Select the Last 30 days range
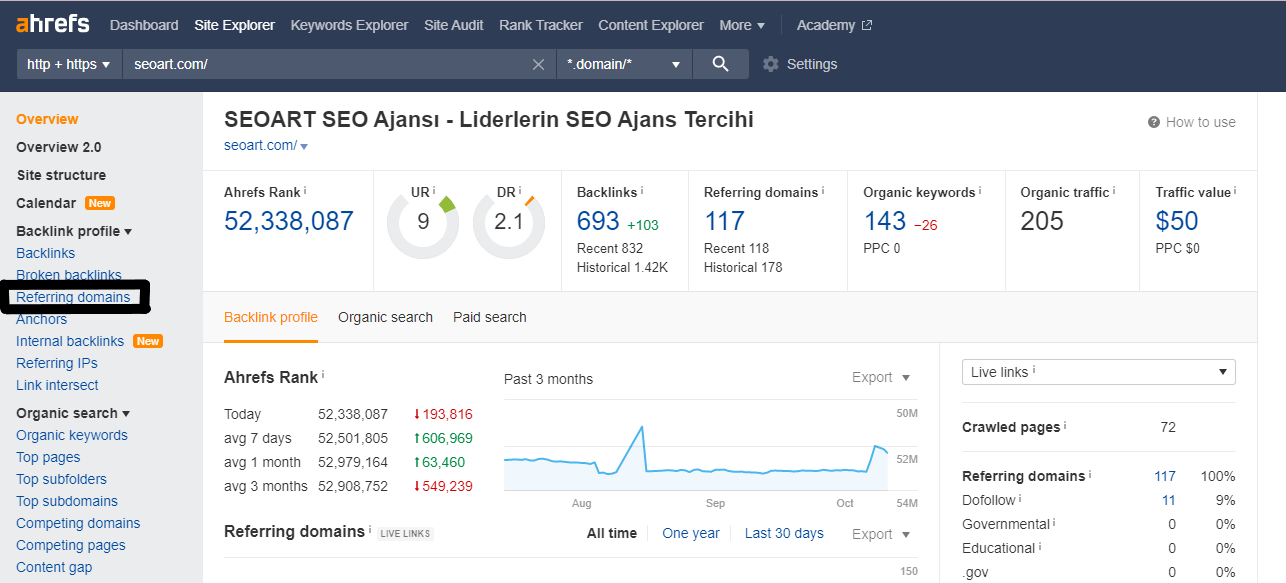 tap(784, 533)
